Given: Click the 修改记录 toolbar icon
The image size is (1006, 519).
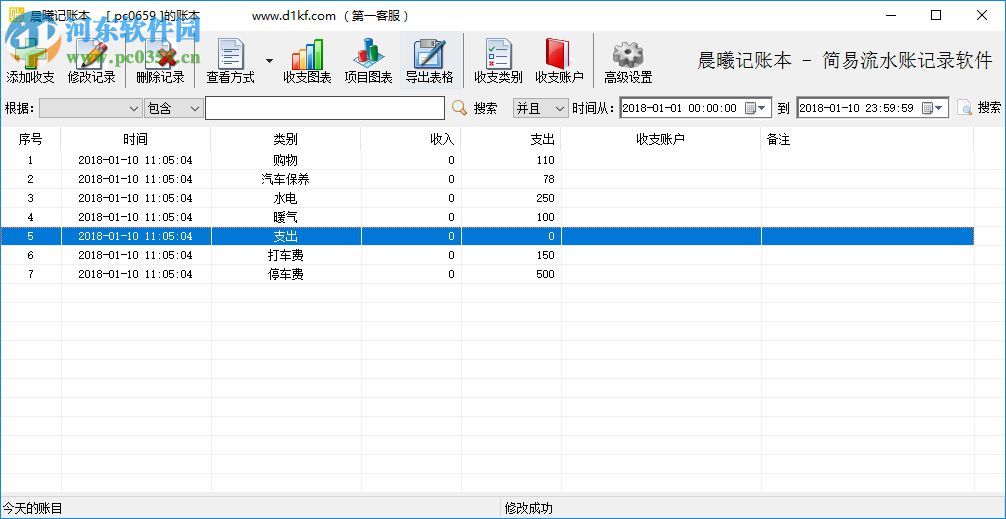Looking at the screenshot, I should pos(92,61).
